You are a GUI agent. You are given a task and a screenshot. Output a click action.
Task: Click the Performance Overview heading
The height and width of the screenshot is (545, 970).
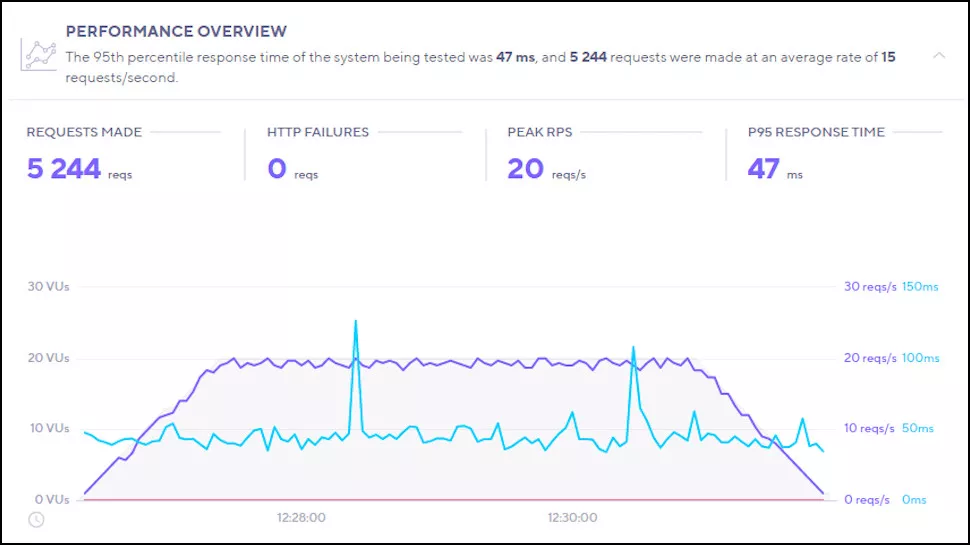click(176, 32)
